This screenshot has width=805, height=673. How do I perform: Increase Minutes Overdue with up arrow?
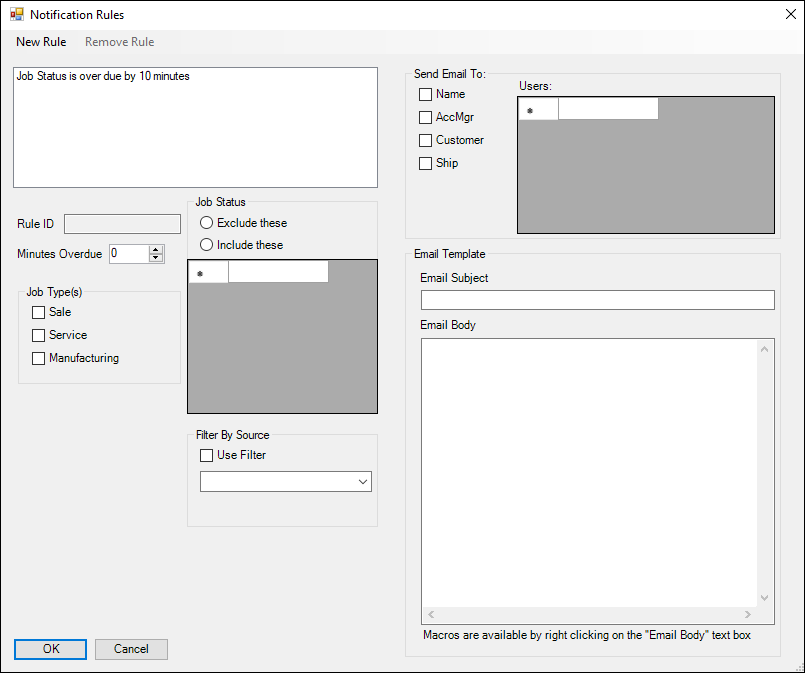pos(155,250)
